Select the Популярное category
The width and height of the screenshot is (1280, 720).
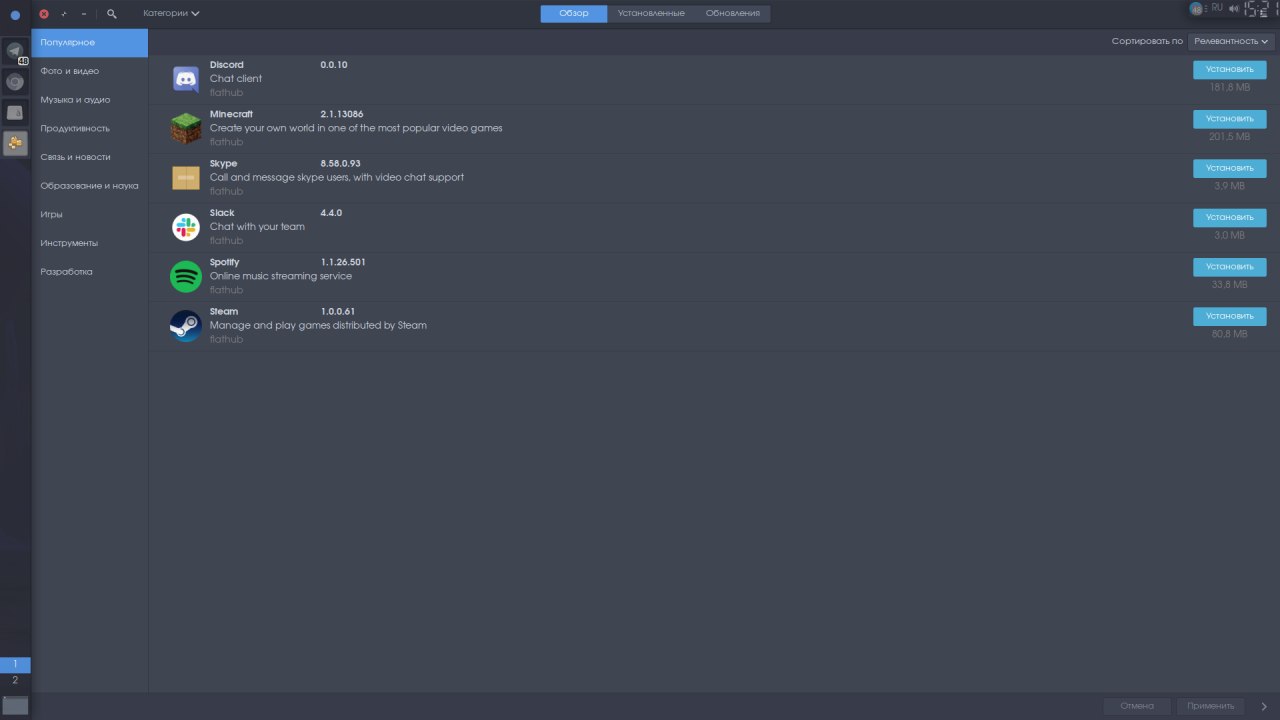[x=89, y=43]
